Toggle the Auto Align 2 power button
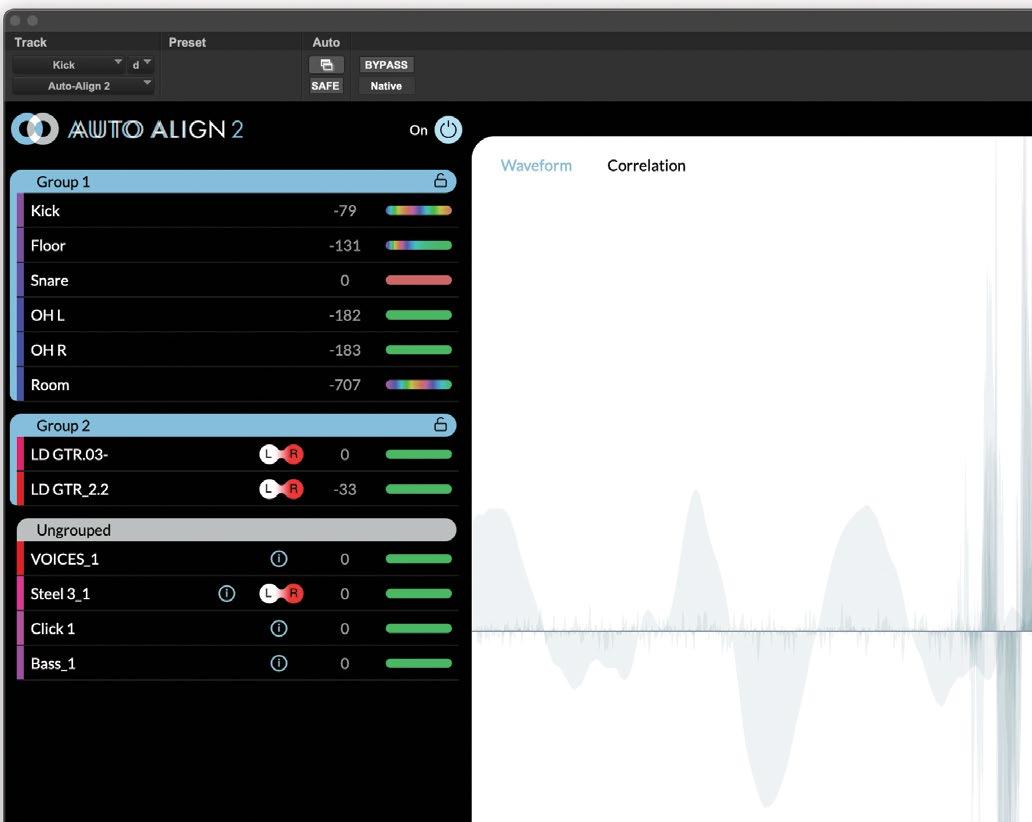The height and width of the screenshot is (822, 1032). tap(448, 130)
